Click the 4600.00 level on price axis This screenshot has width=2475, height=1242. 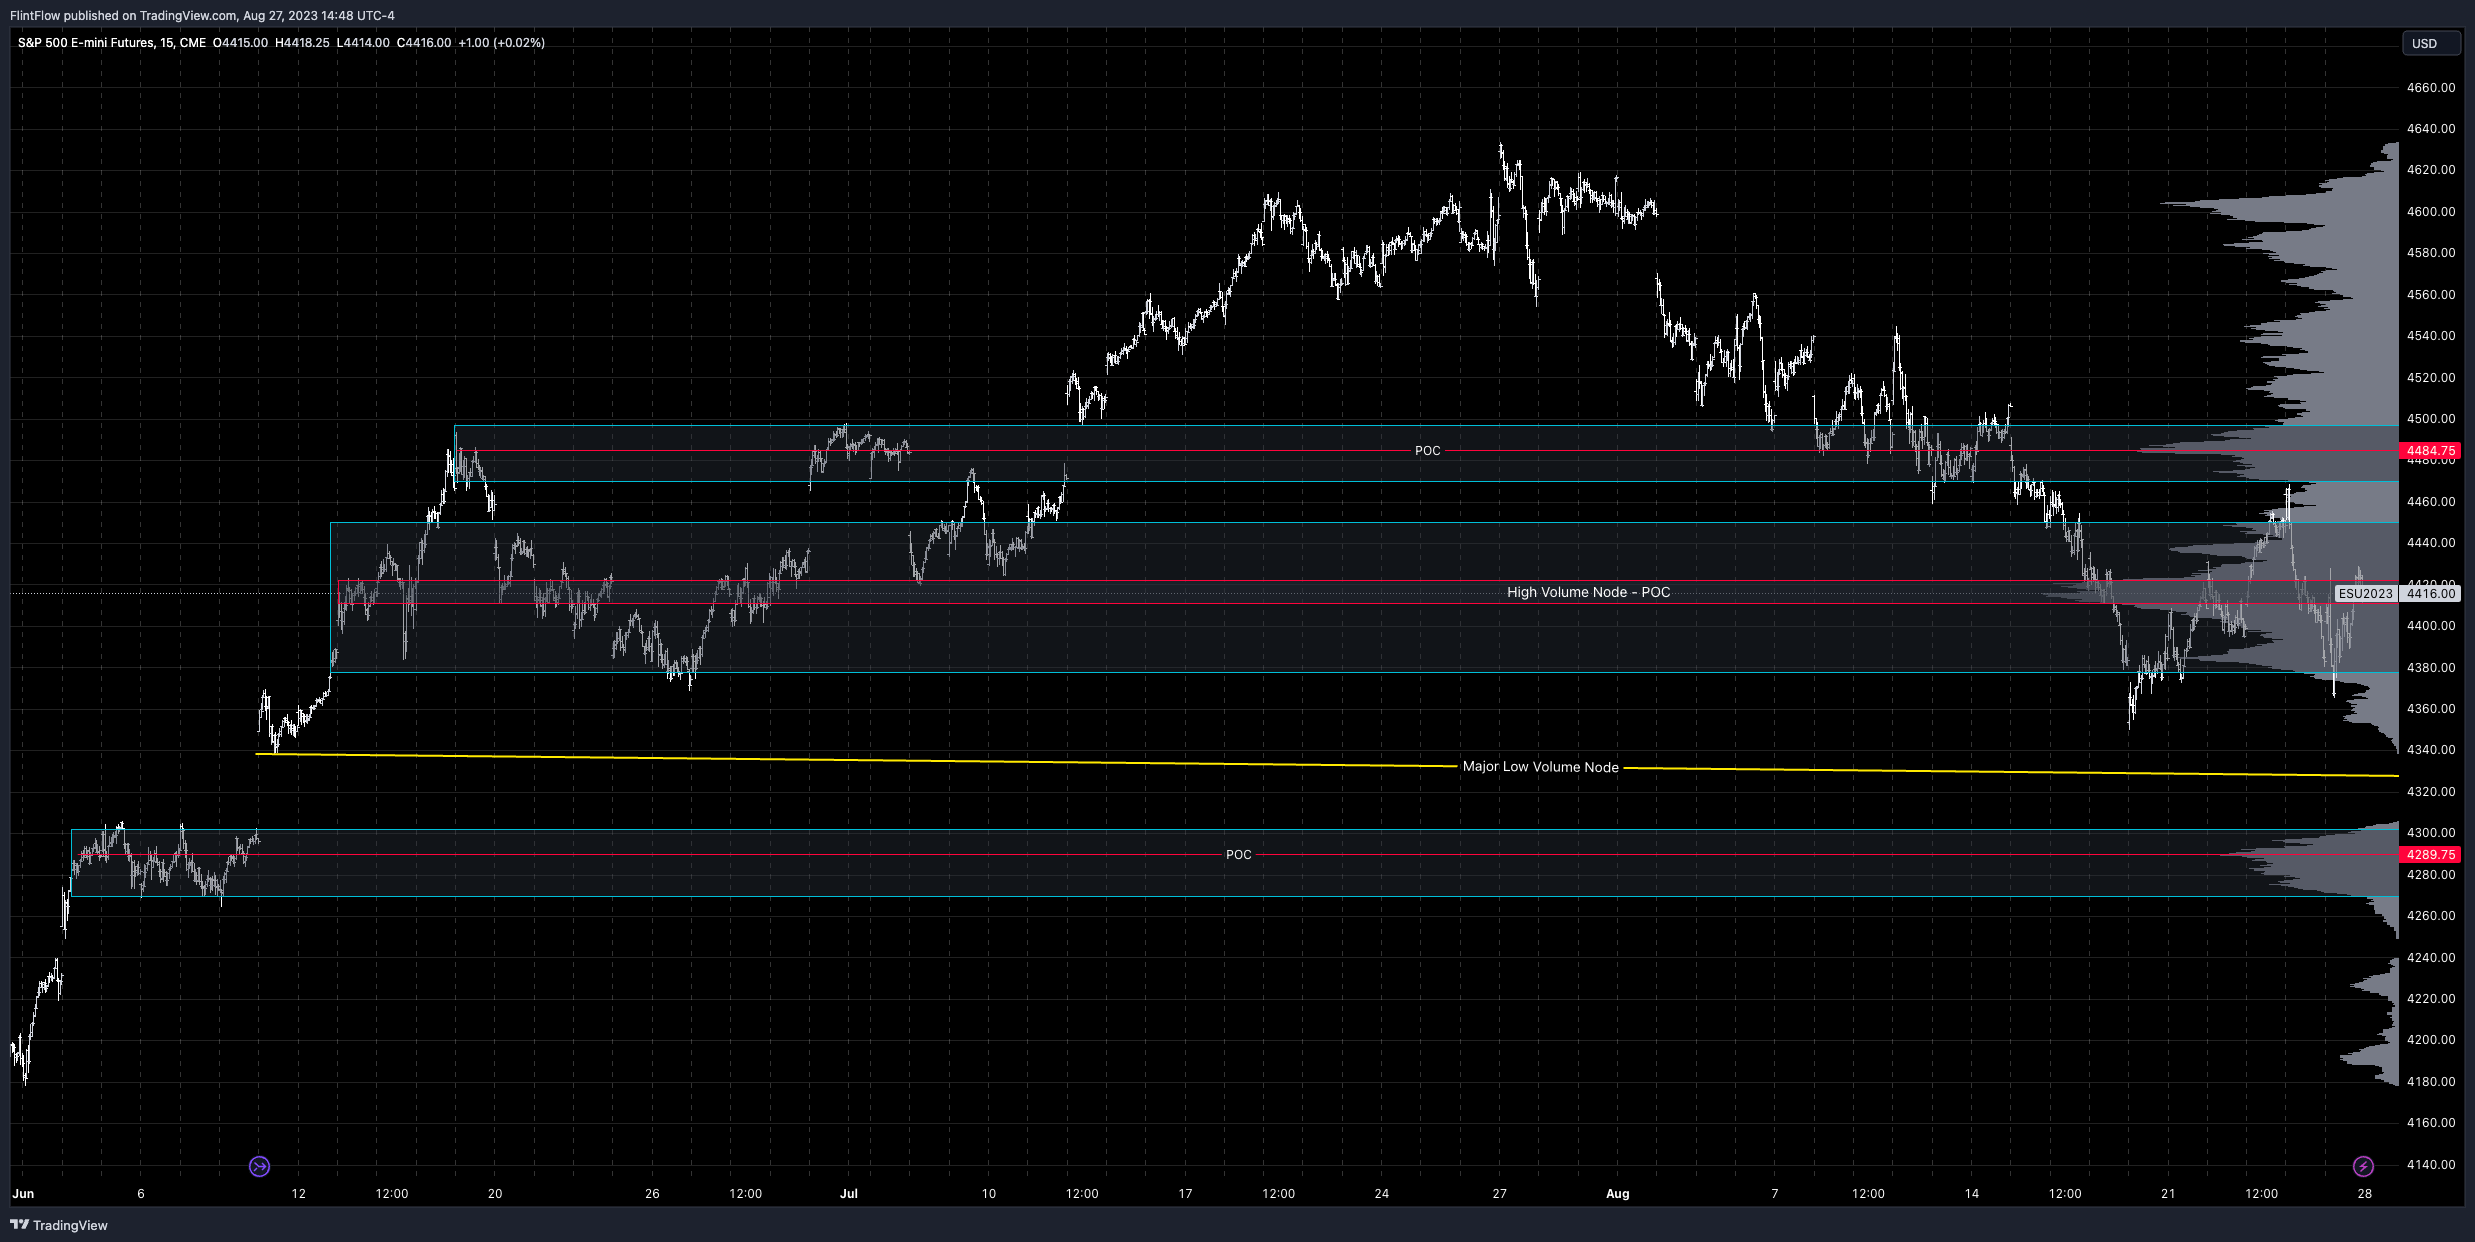coord(2430,211)
